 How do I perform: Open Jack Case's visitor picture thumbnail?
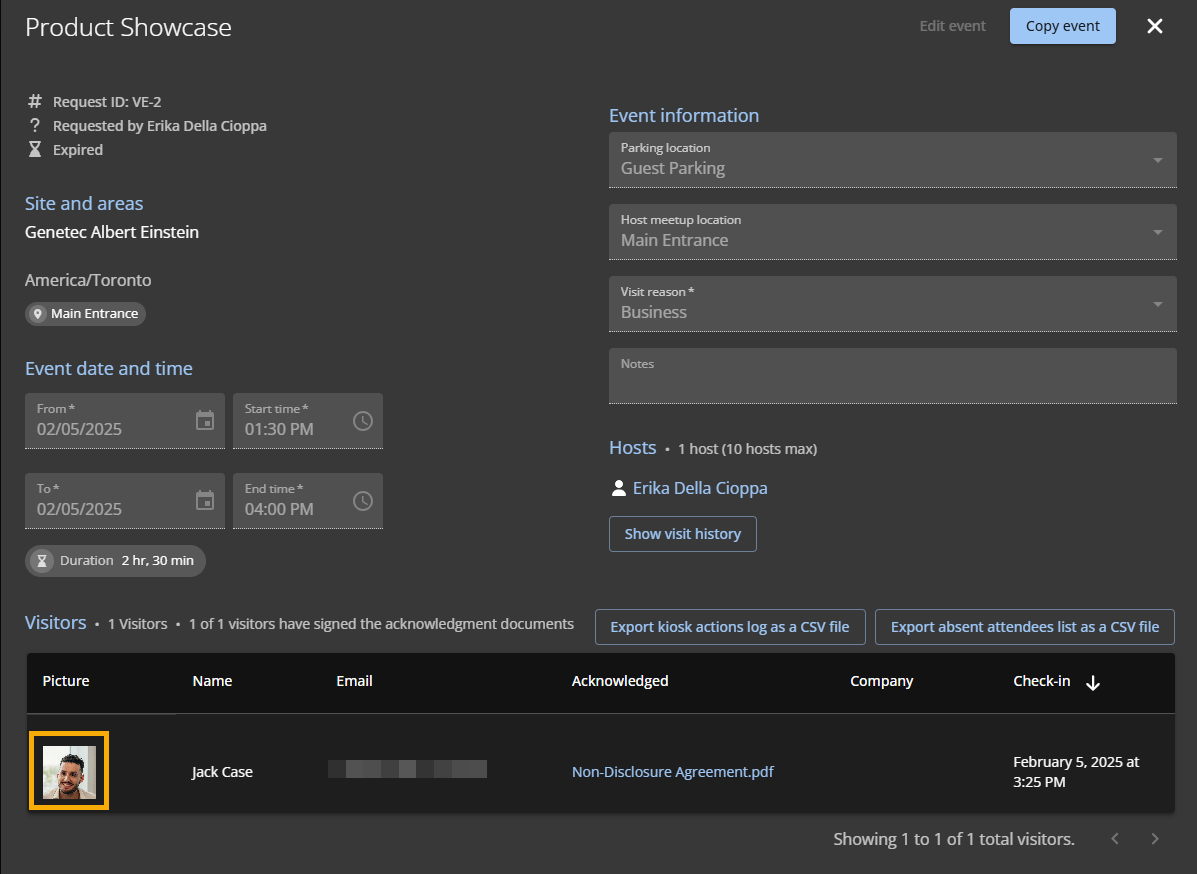tap(69, 771)
